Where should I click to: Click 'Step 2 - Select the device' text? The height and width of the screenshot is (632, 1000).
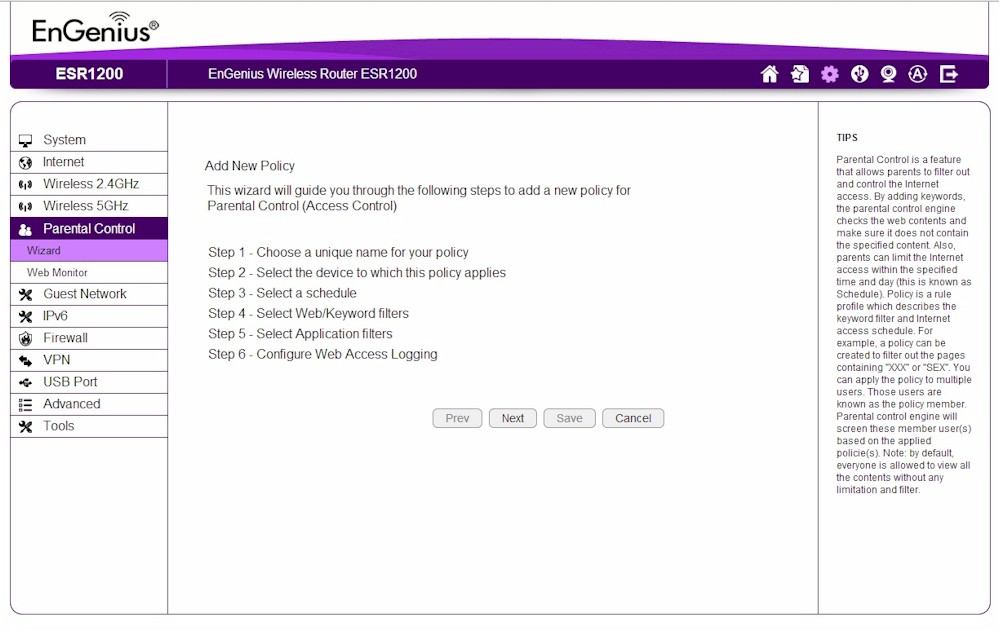(x=357, y=273)
